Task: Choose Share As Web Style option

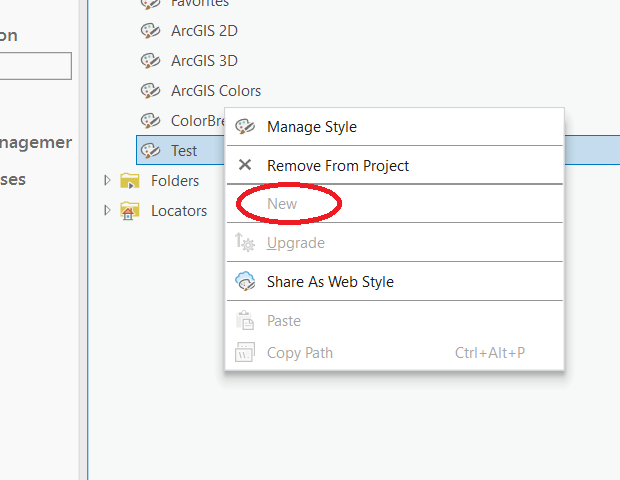Action: [330, 282]
